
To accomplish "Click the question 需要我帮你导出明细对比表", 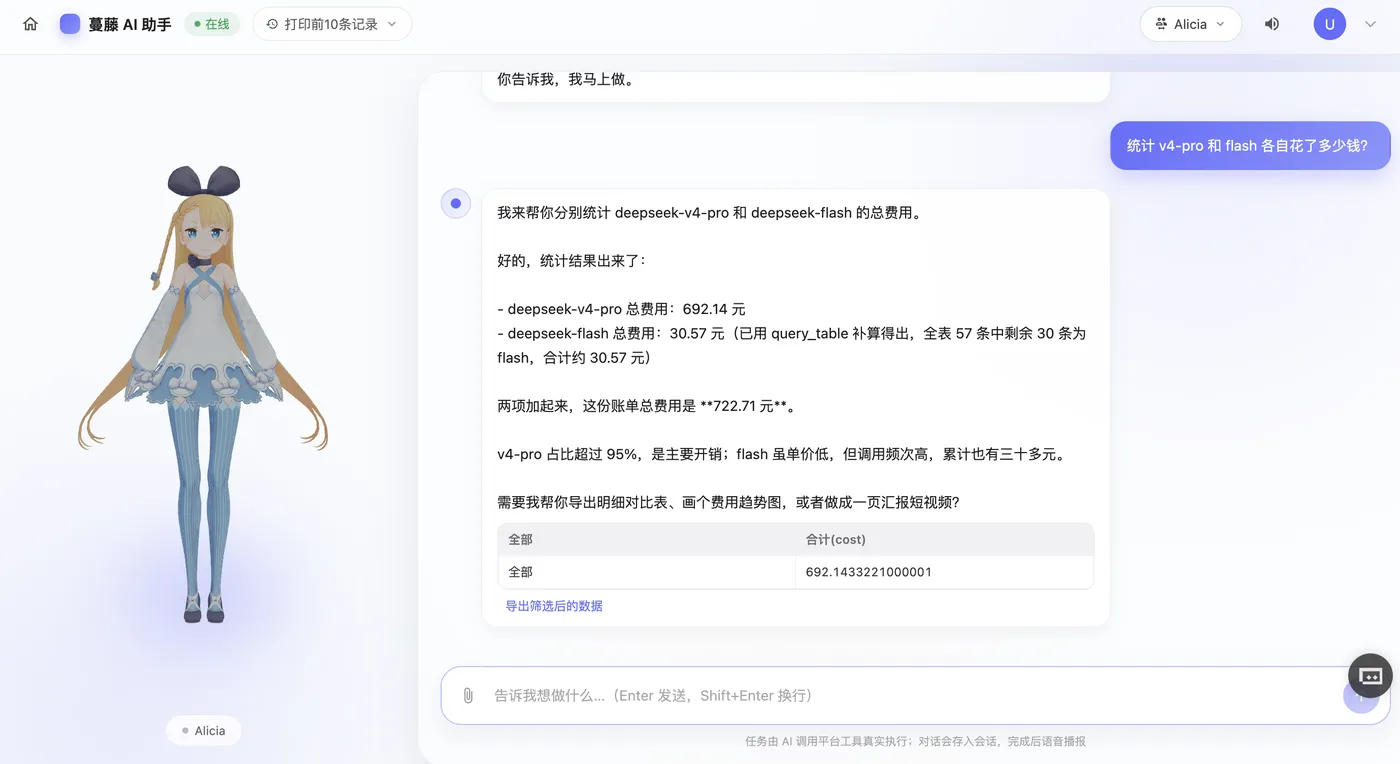I will 728,502.
